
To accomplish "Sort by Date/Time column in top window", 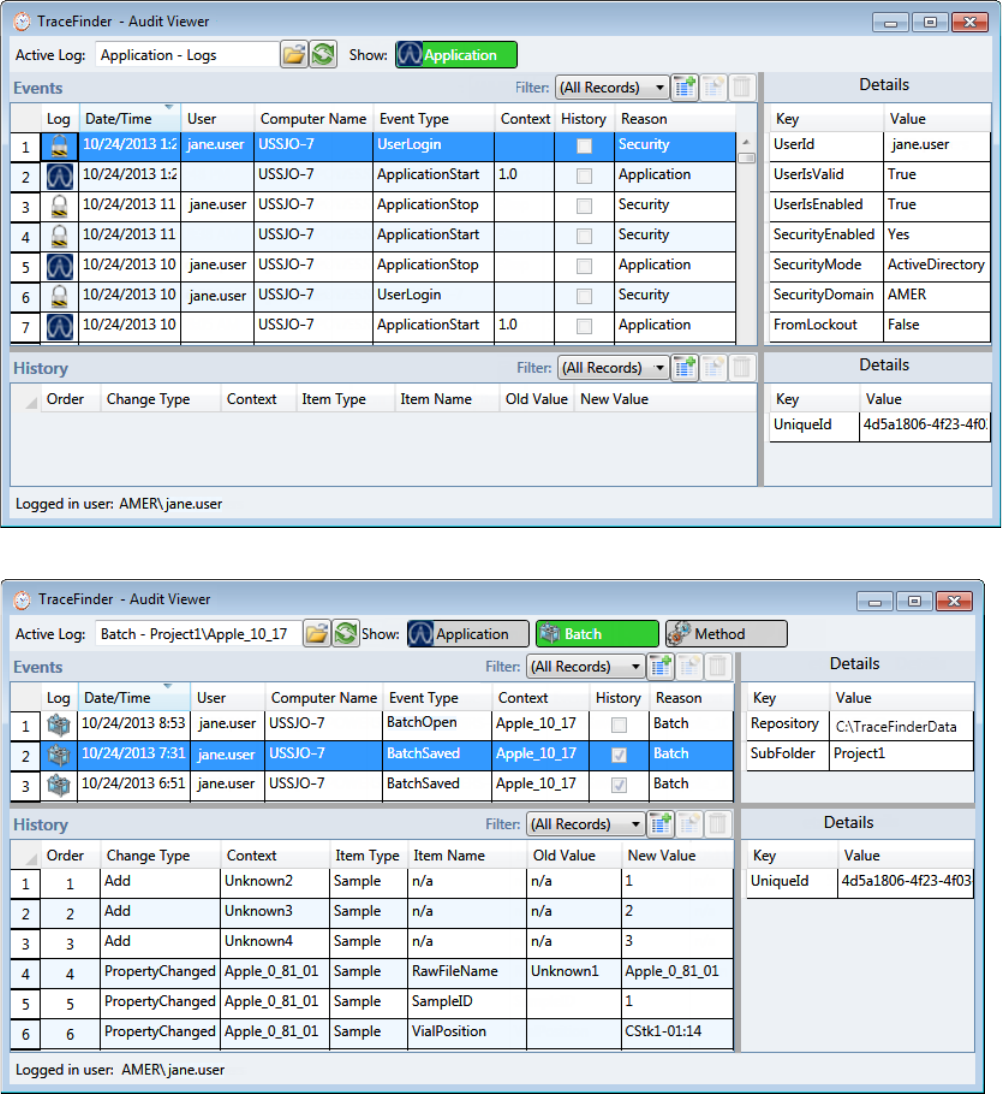I will pos(130,119).
